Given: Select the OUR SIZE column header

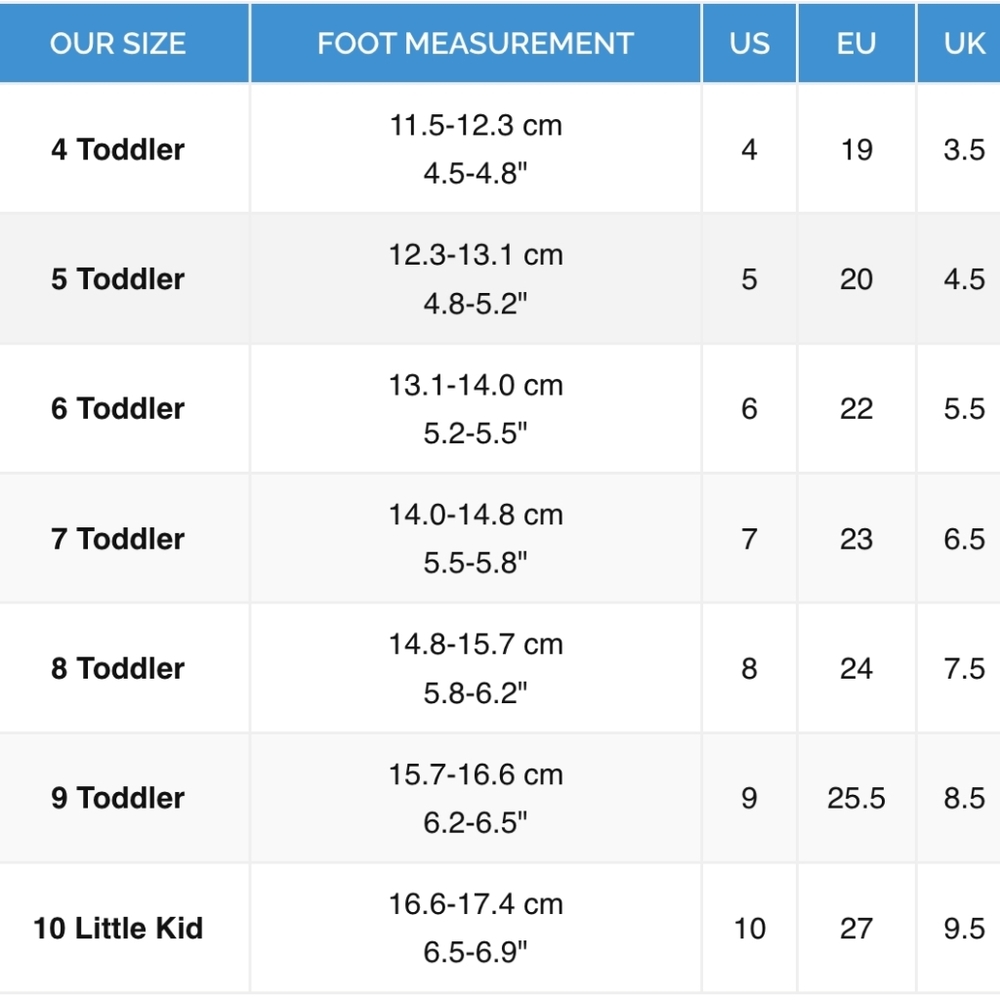Looking at the screenshot, I should point(118,43).
